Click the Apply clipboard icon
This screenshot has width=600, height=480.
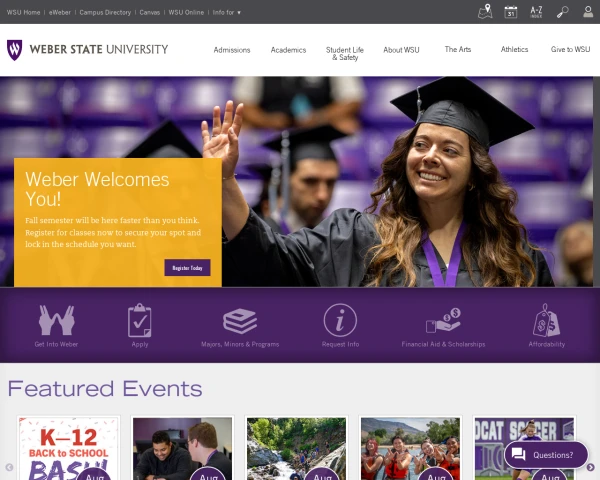[140, 320]
